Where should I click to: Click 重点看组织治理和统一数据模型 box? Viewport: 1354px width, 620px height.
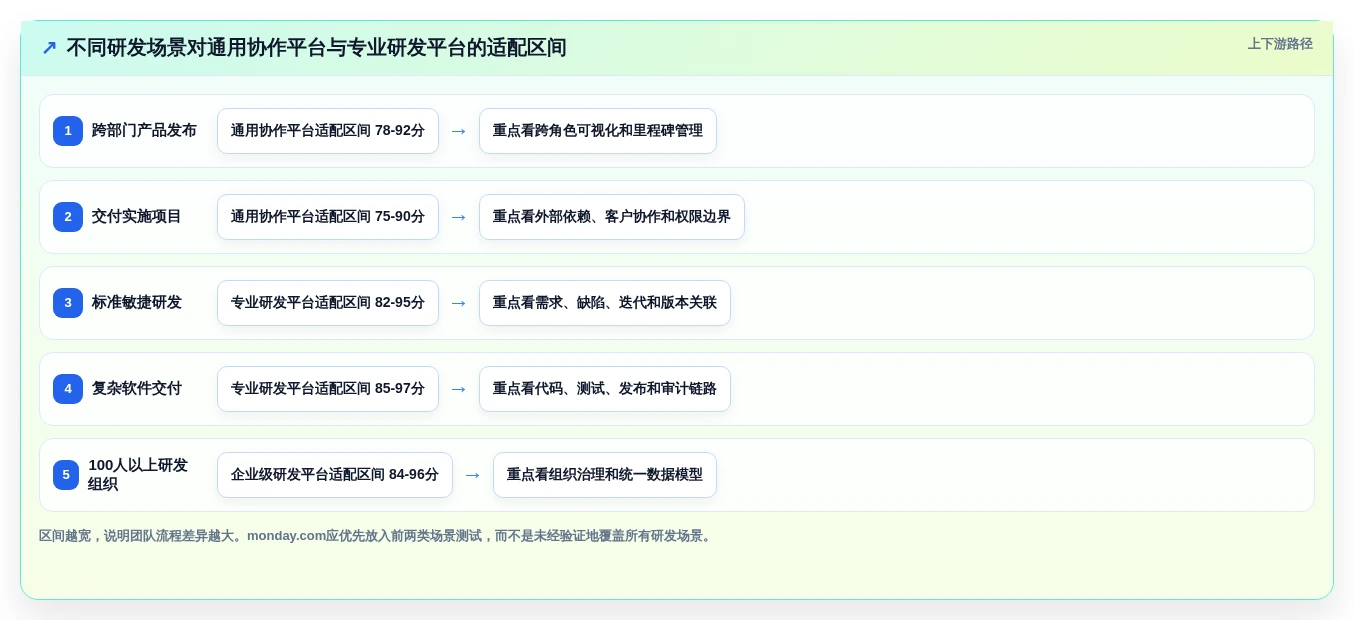(x=605, y=475)
